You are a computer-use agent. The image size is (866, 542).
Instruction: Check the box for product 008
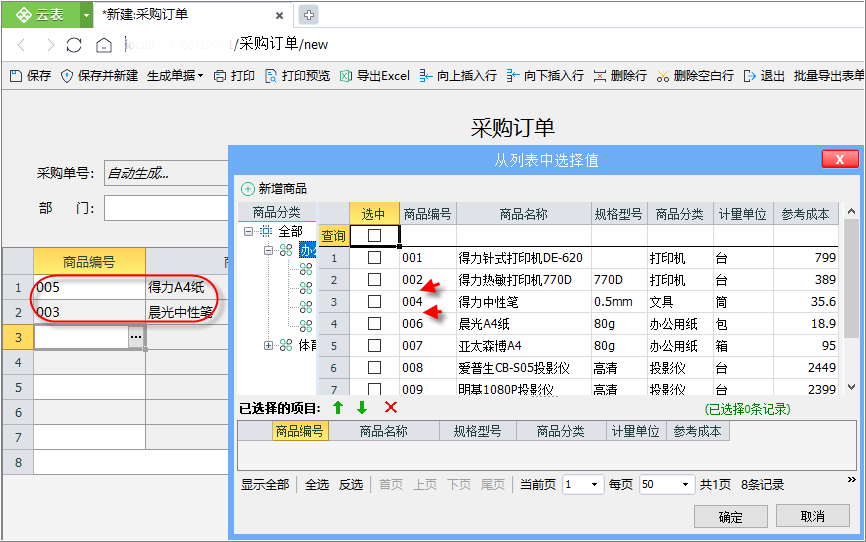pyautogui.click(x=374, y=367)
